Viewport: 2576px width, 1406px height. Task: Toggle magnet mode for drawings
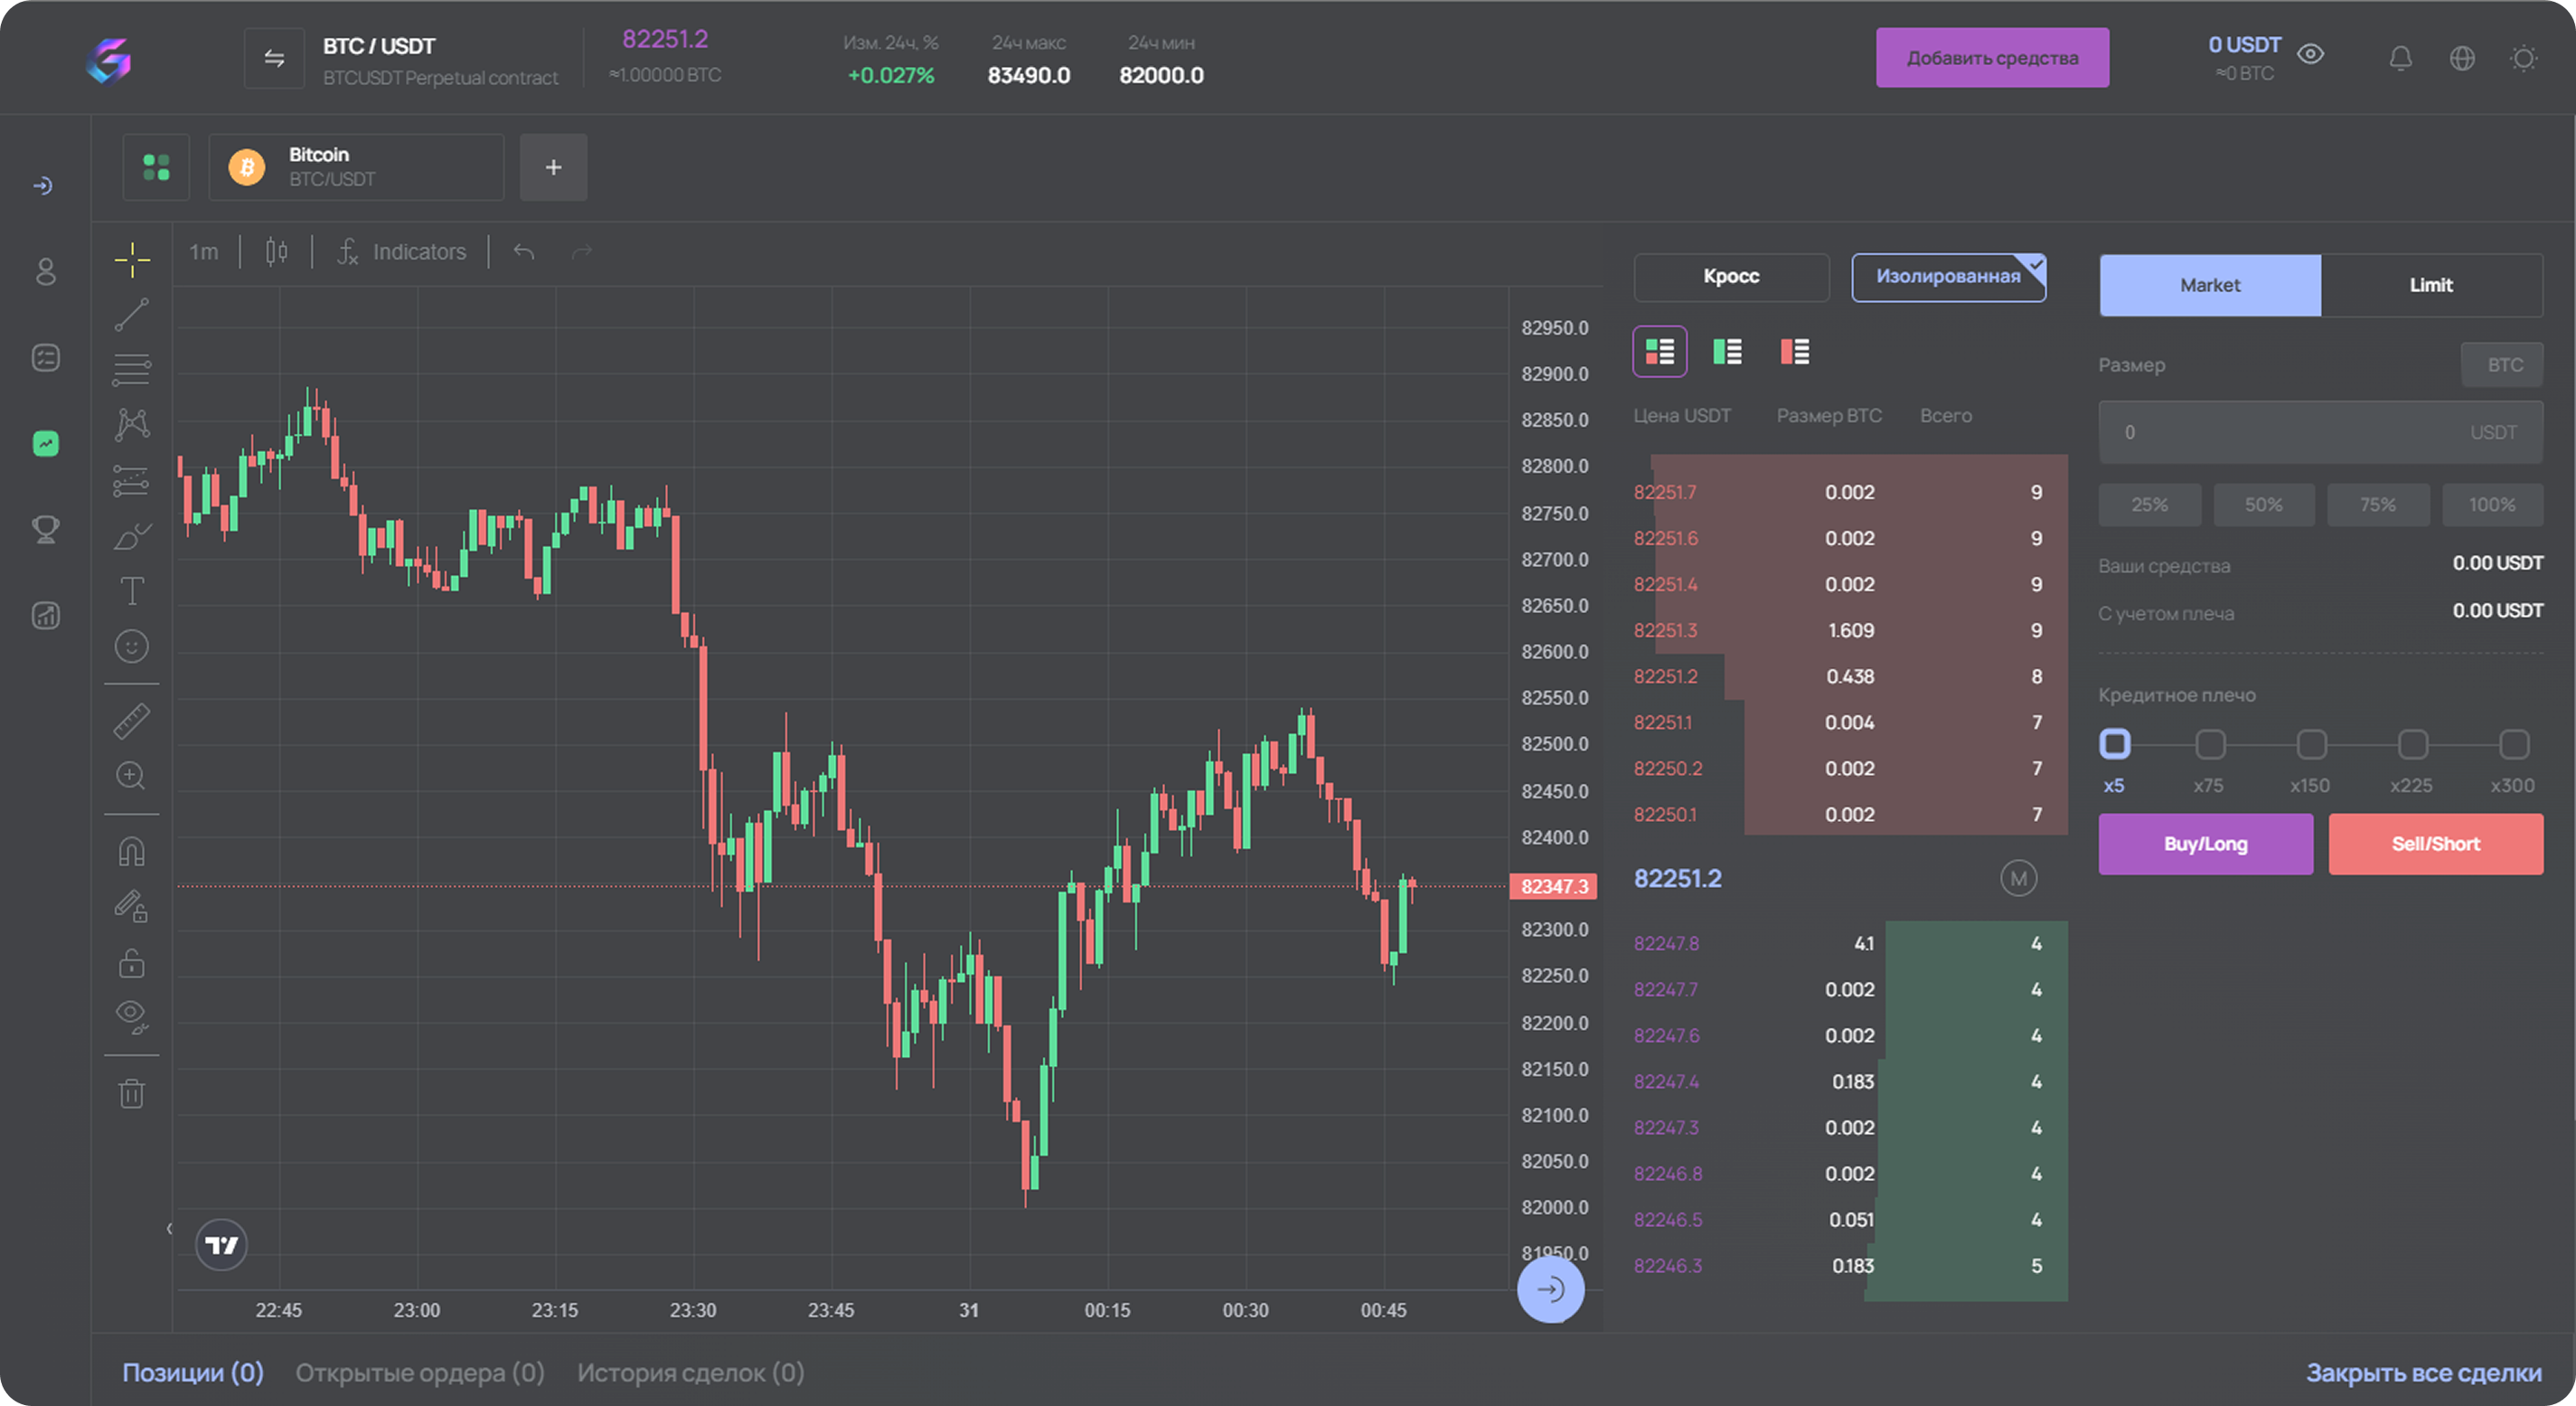tap(132, 851)
